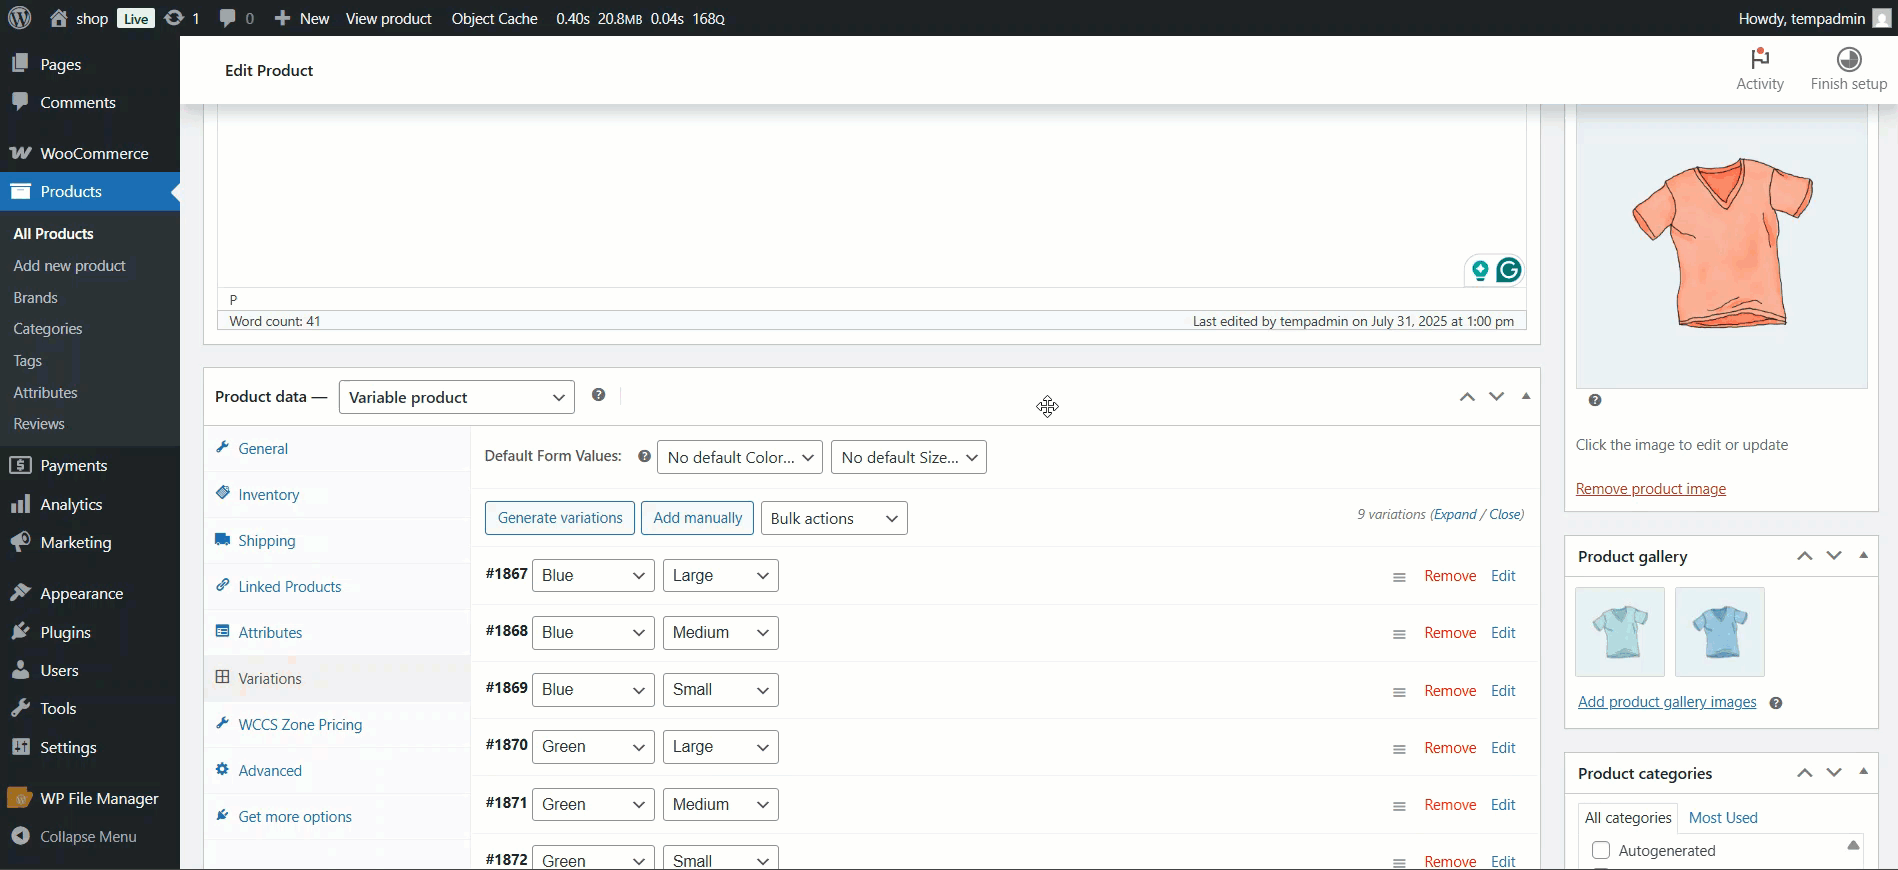Click the orange t-shirt product image
The height and width of the screenshot is (870, 1898).
click(x=1721, y=243)
